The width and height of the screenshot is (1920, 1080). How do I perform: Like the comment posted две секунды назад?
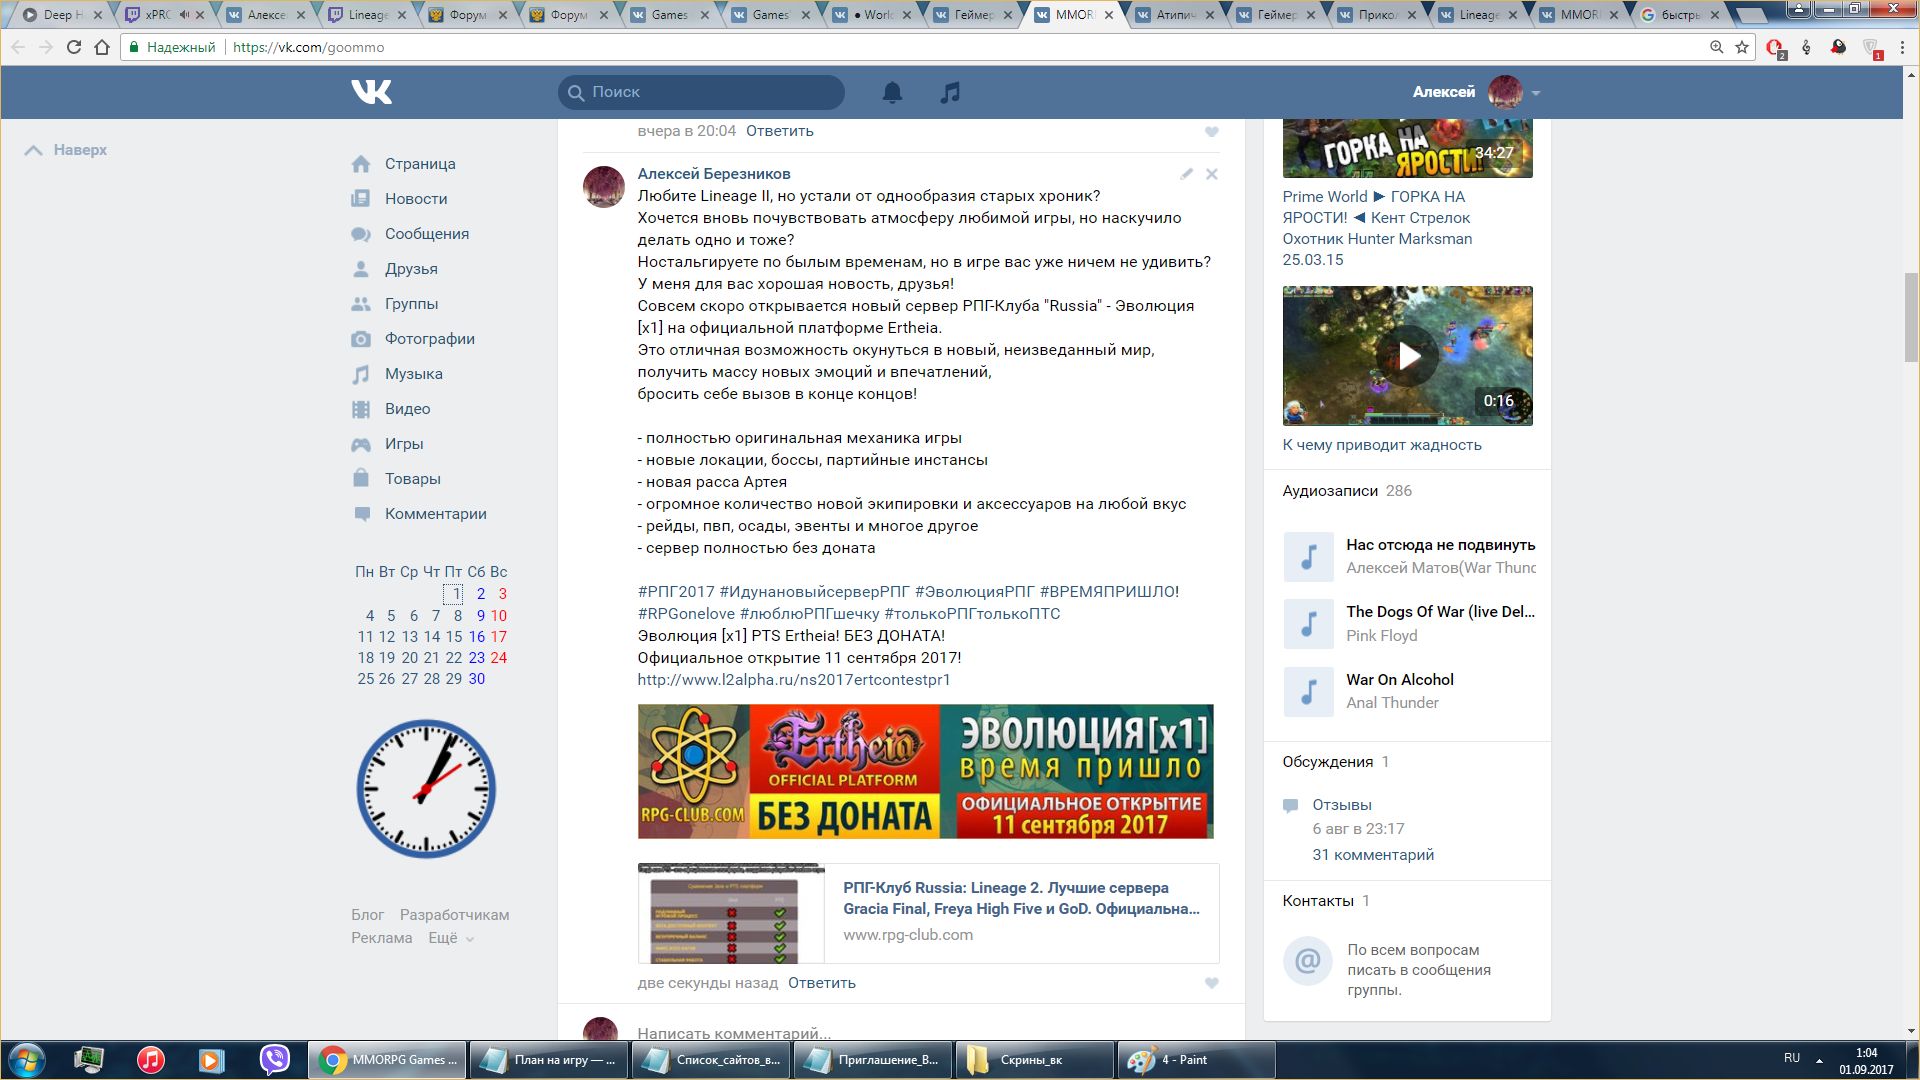[x=1211, y=983]
